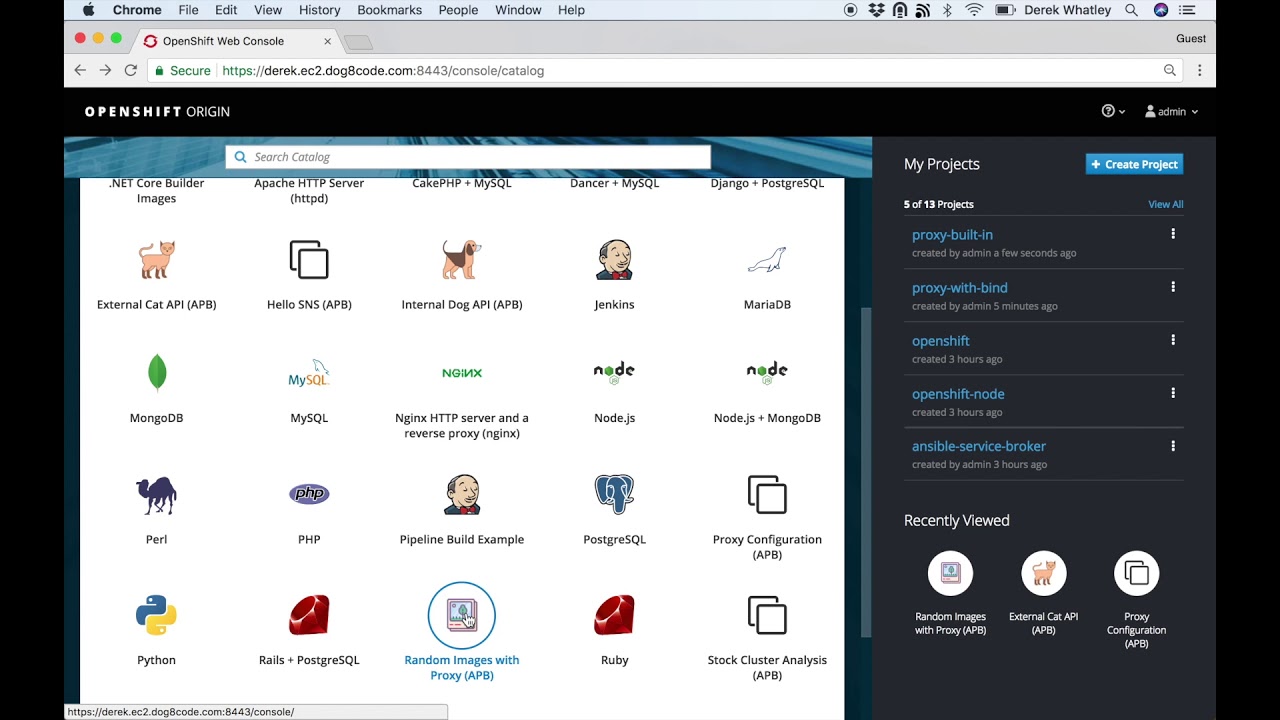Open the CakePHP + MySQL catalog entry
The width and height of the screenshot is (1280, 720).
462,184
